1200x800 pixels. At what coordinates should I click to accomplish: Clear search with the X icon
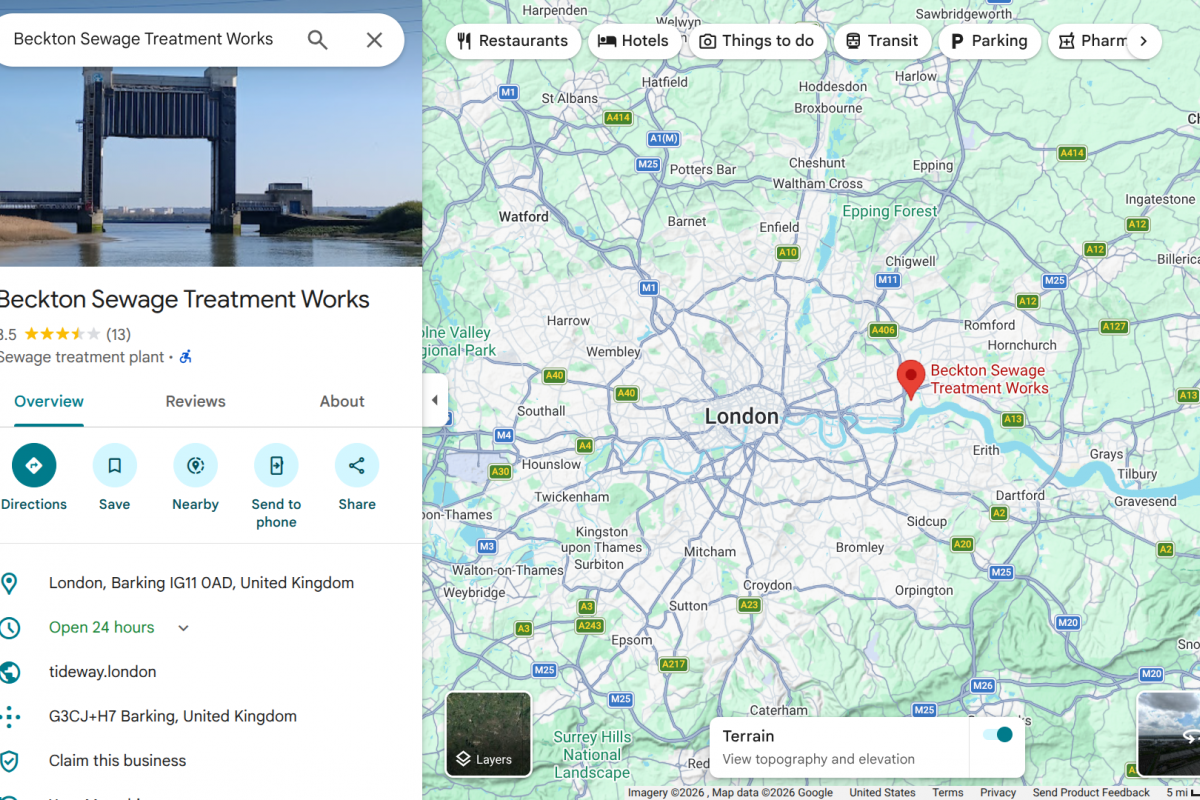(x=374, y=40)
